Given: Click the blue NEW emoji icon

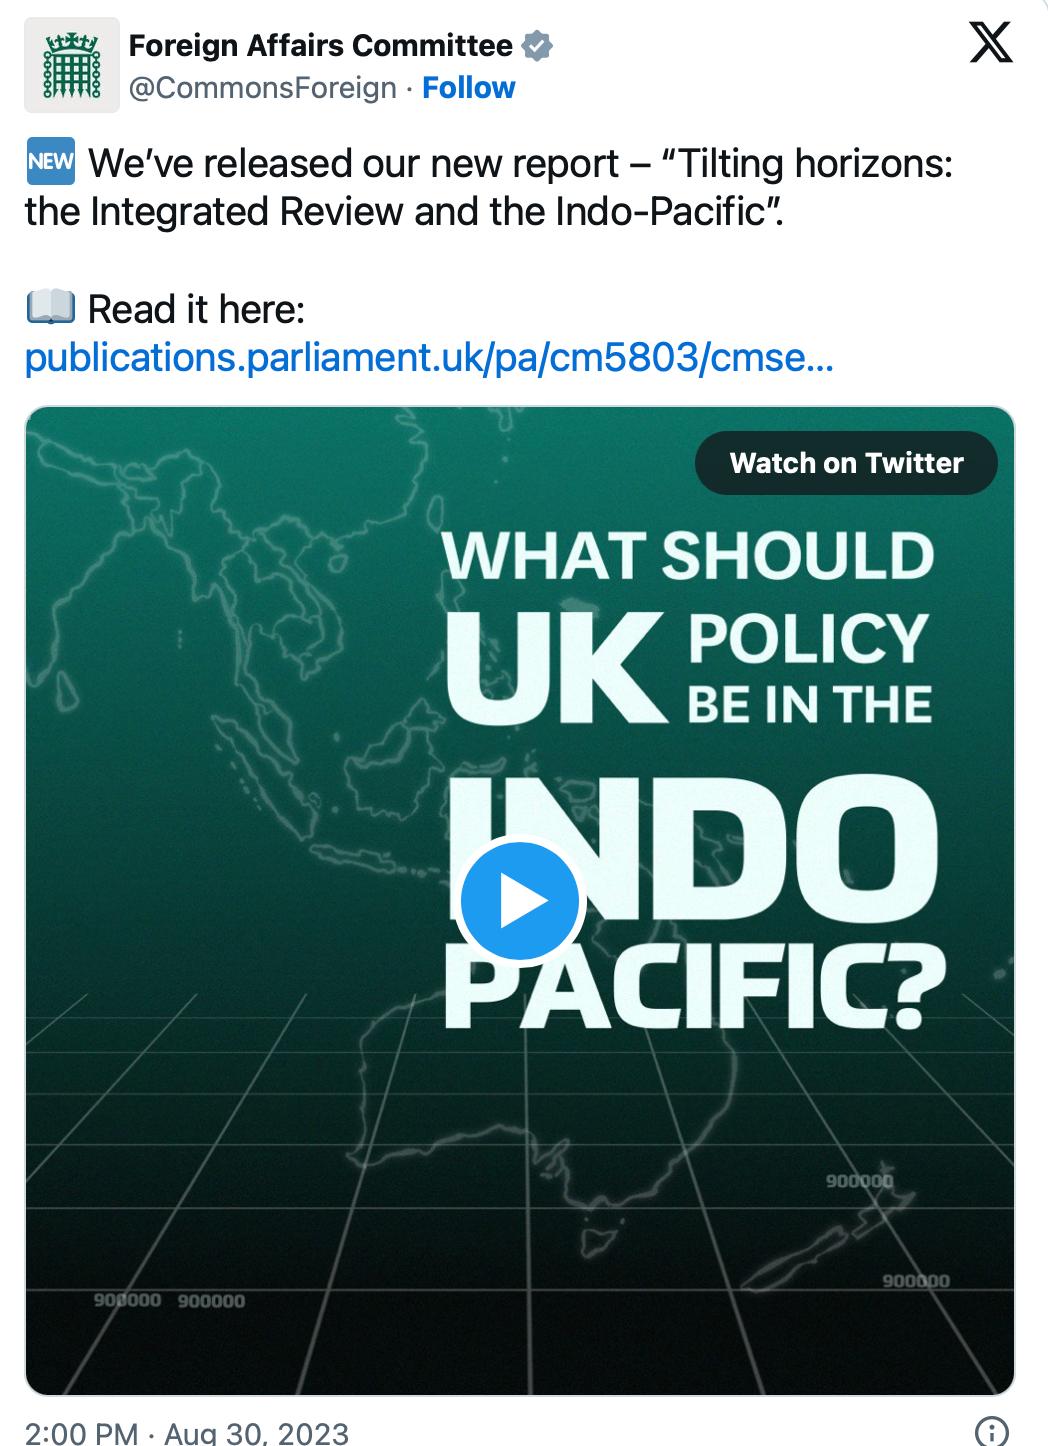Looking at the screenshot, I should (50, 162).
